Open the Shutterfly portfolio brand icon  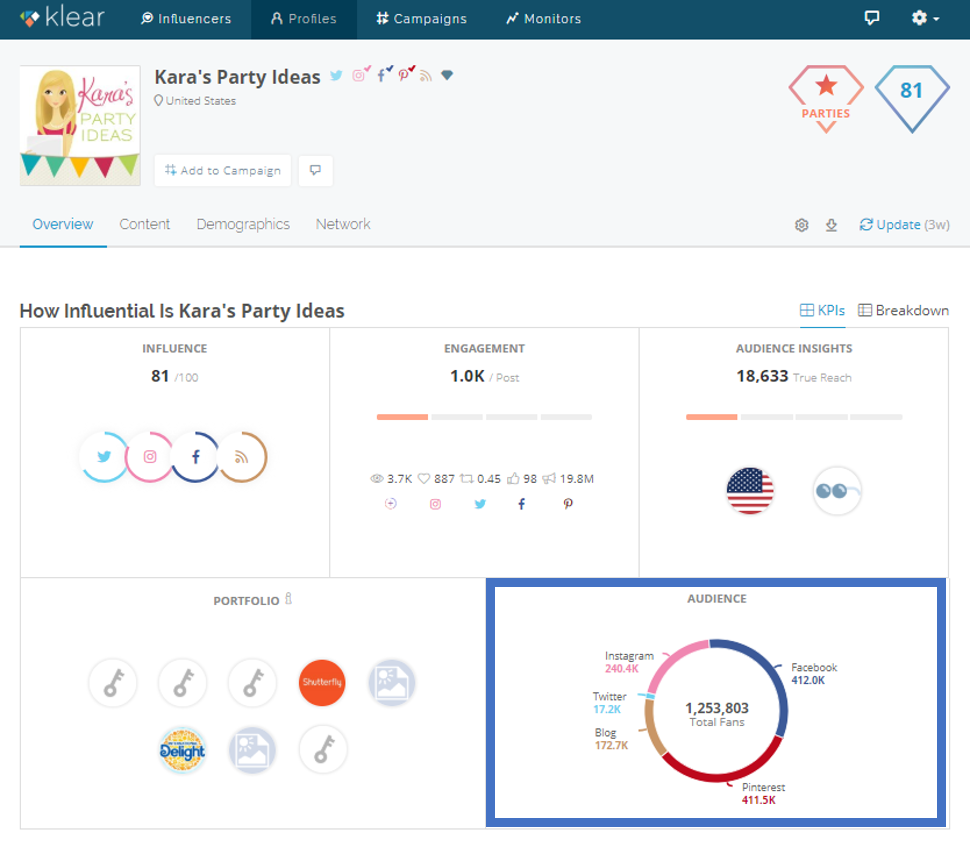(x=322, y=684)
